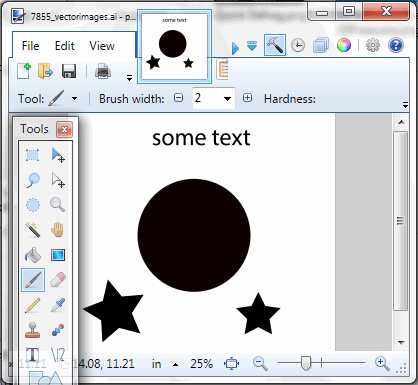Viewport: 418px width, 385px height.
Task: Click the vertical scrollbar down arrow
Action: [x=401, y=342]
